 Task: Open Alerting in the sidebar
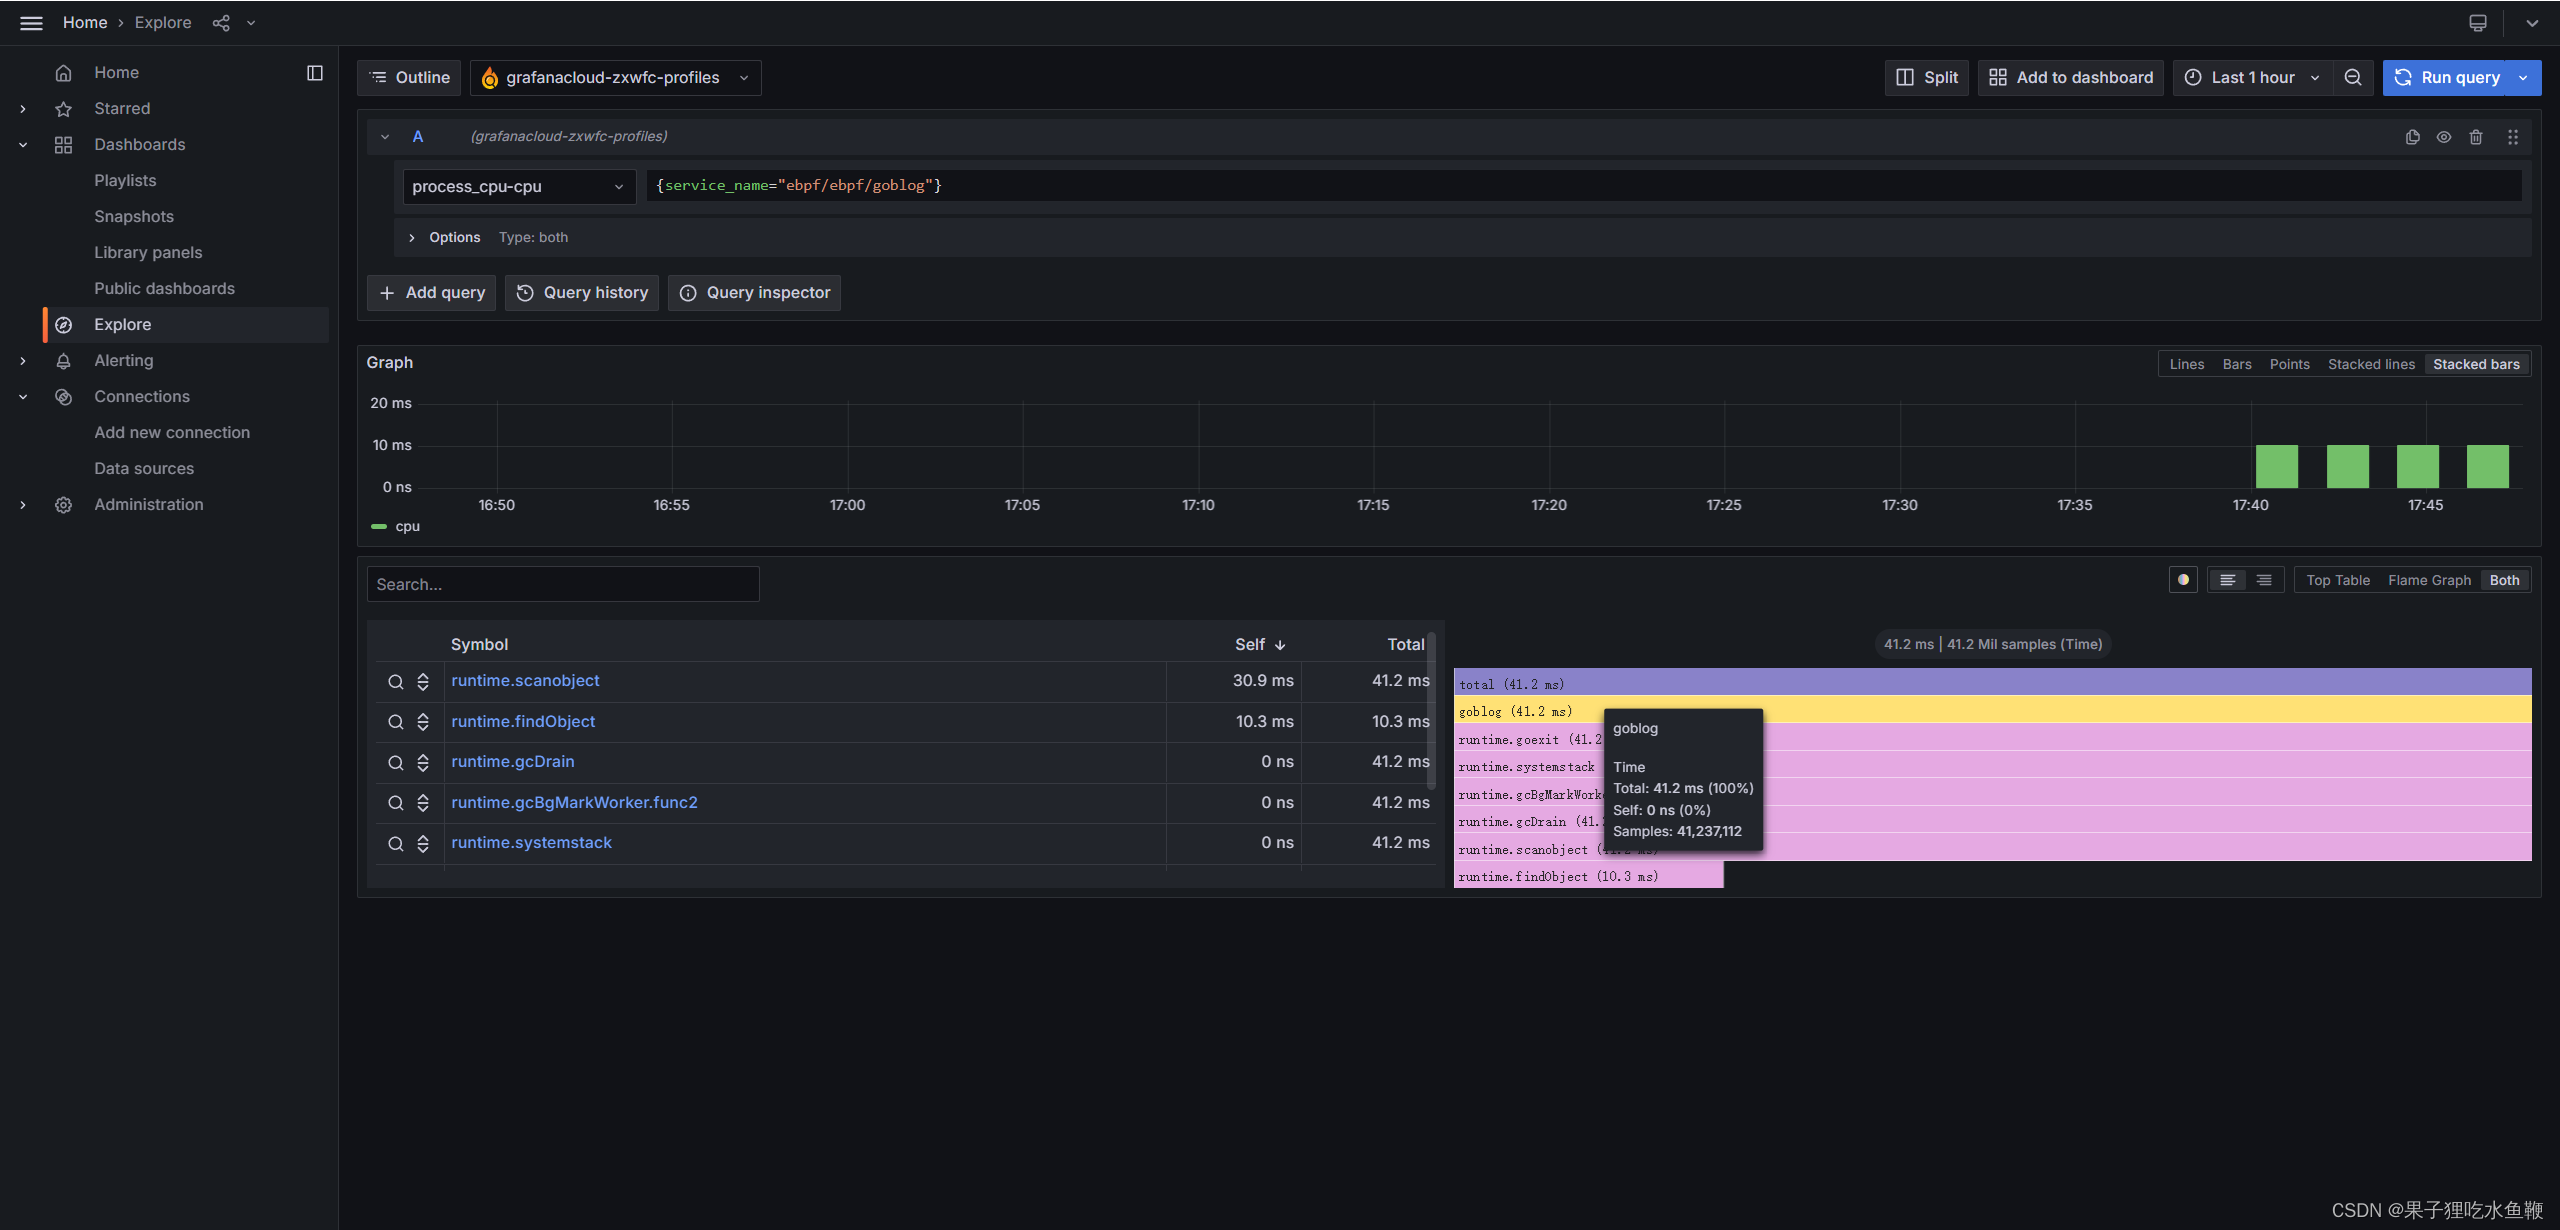(123, 361)
